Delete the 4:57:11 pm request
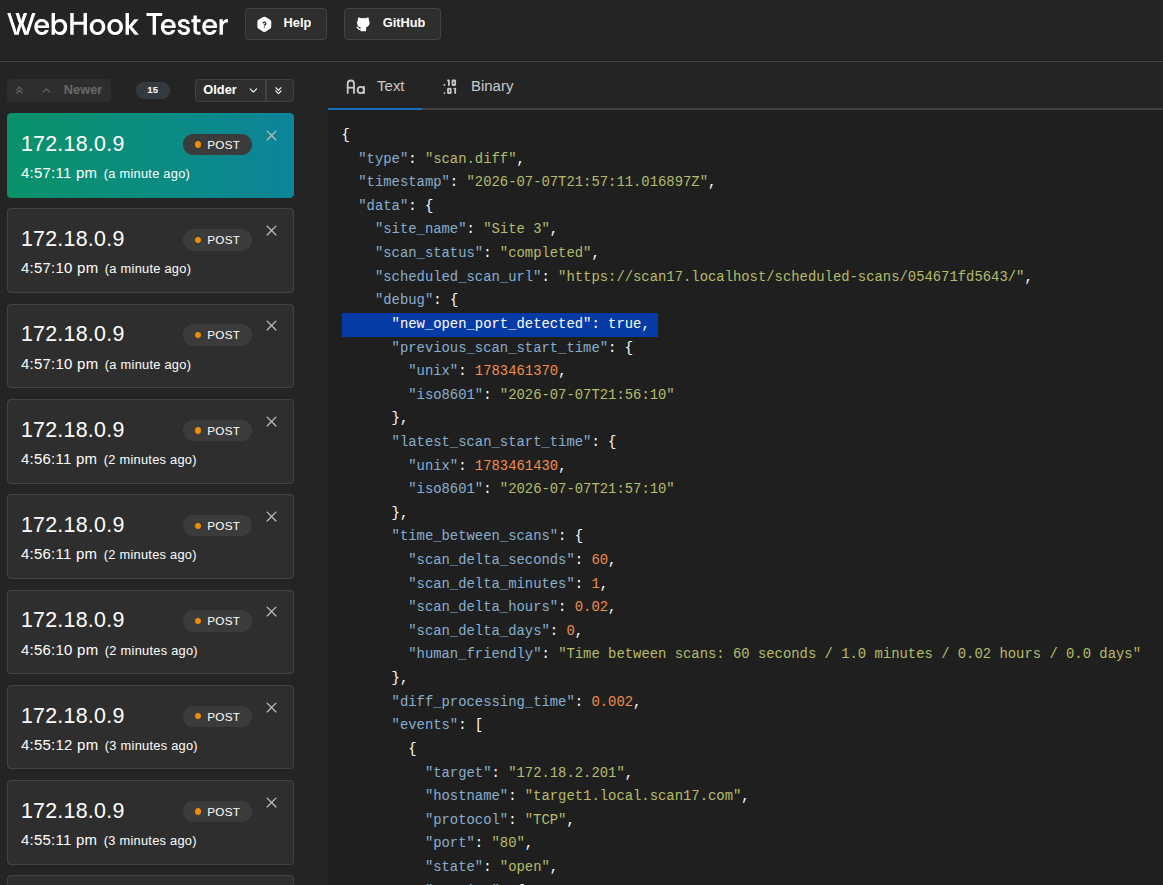1163x885 pixels. click(x=271, y=136)
